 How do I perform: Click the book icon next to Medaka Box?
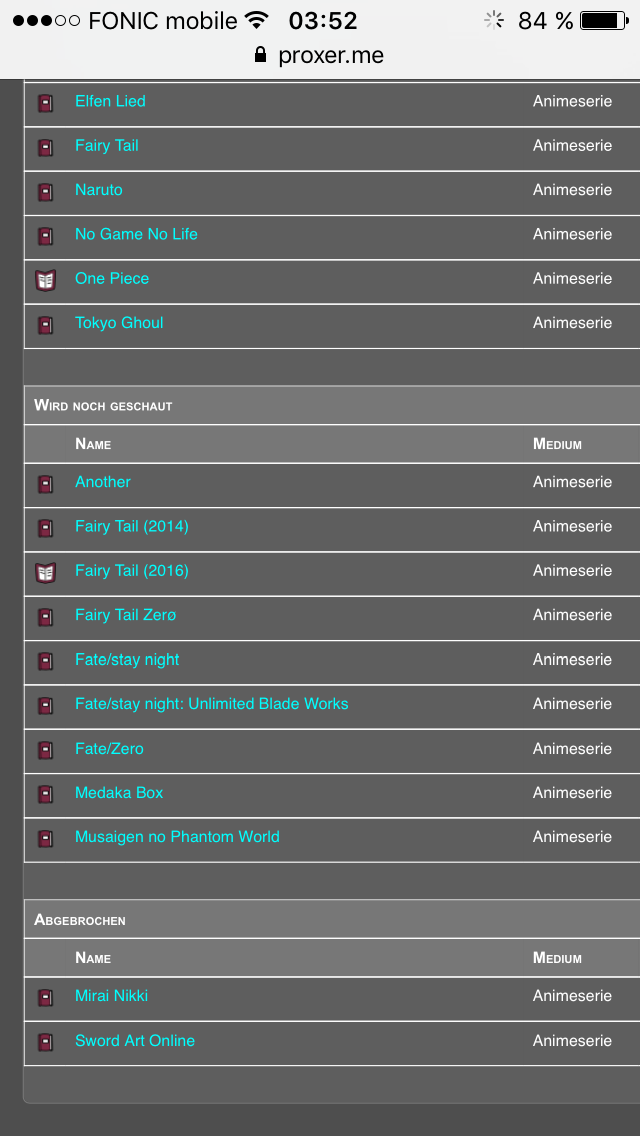coord(45,795)
